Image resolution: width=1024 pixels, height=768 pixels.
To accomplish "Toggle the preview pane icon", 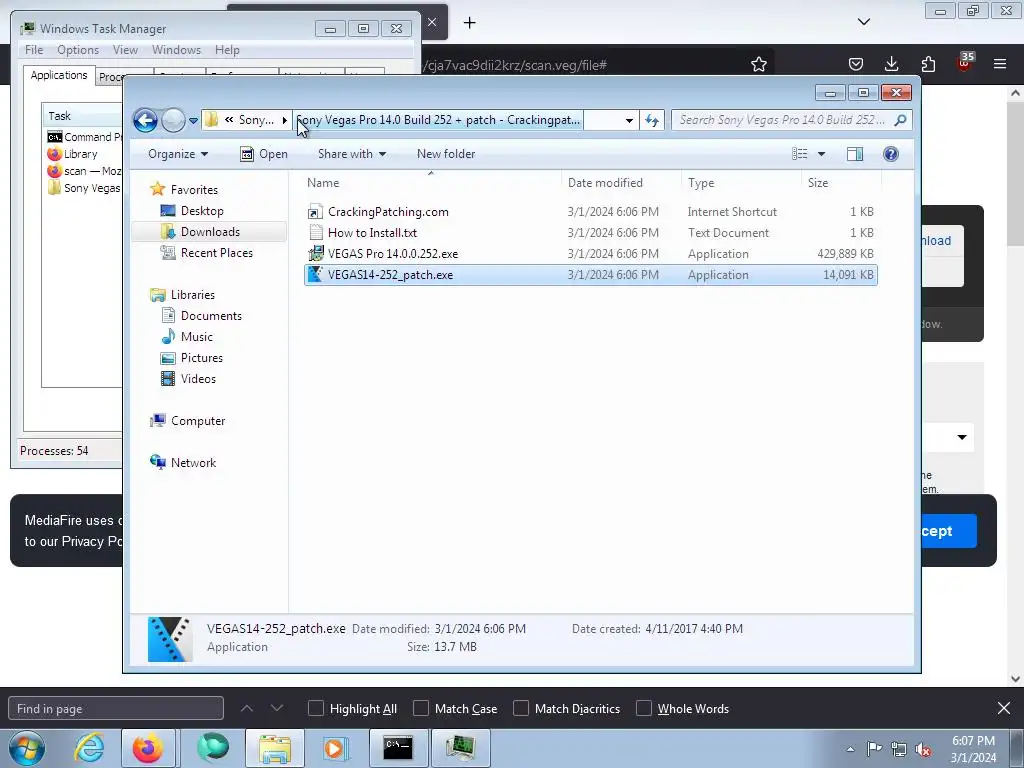I will [855, 154].
